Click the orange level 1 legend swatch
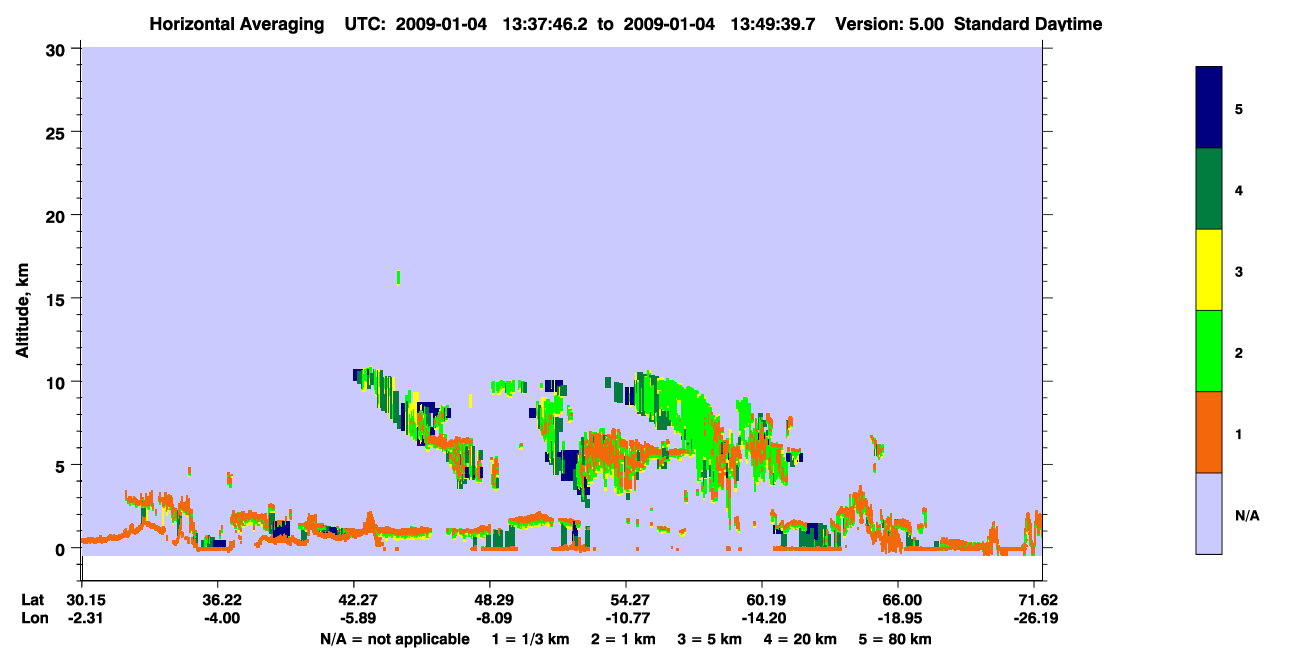The width and height of the screenshot is (1300, 667). (1209, 432)
